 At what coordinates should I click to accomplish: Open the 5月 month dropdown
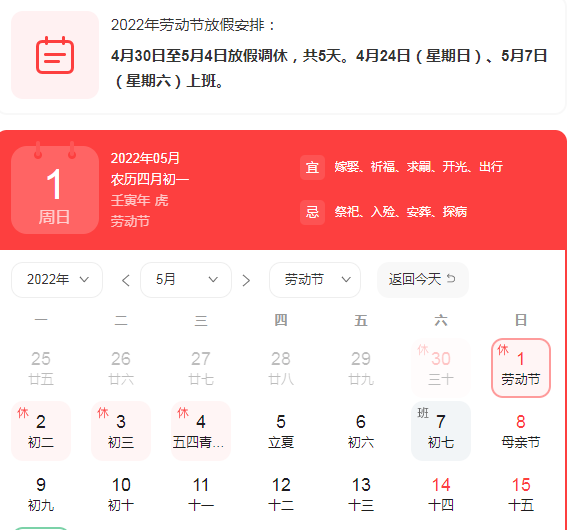point(186,280)
